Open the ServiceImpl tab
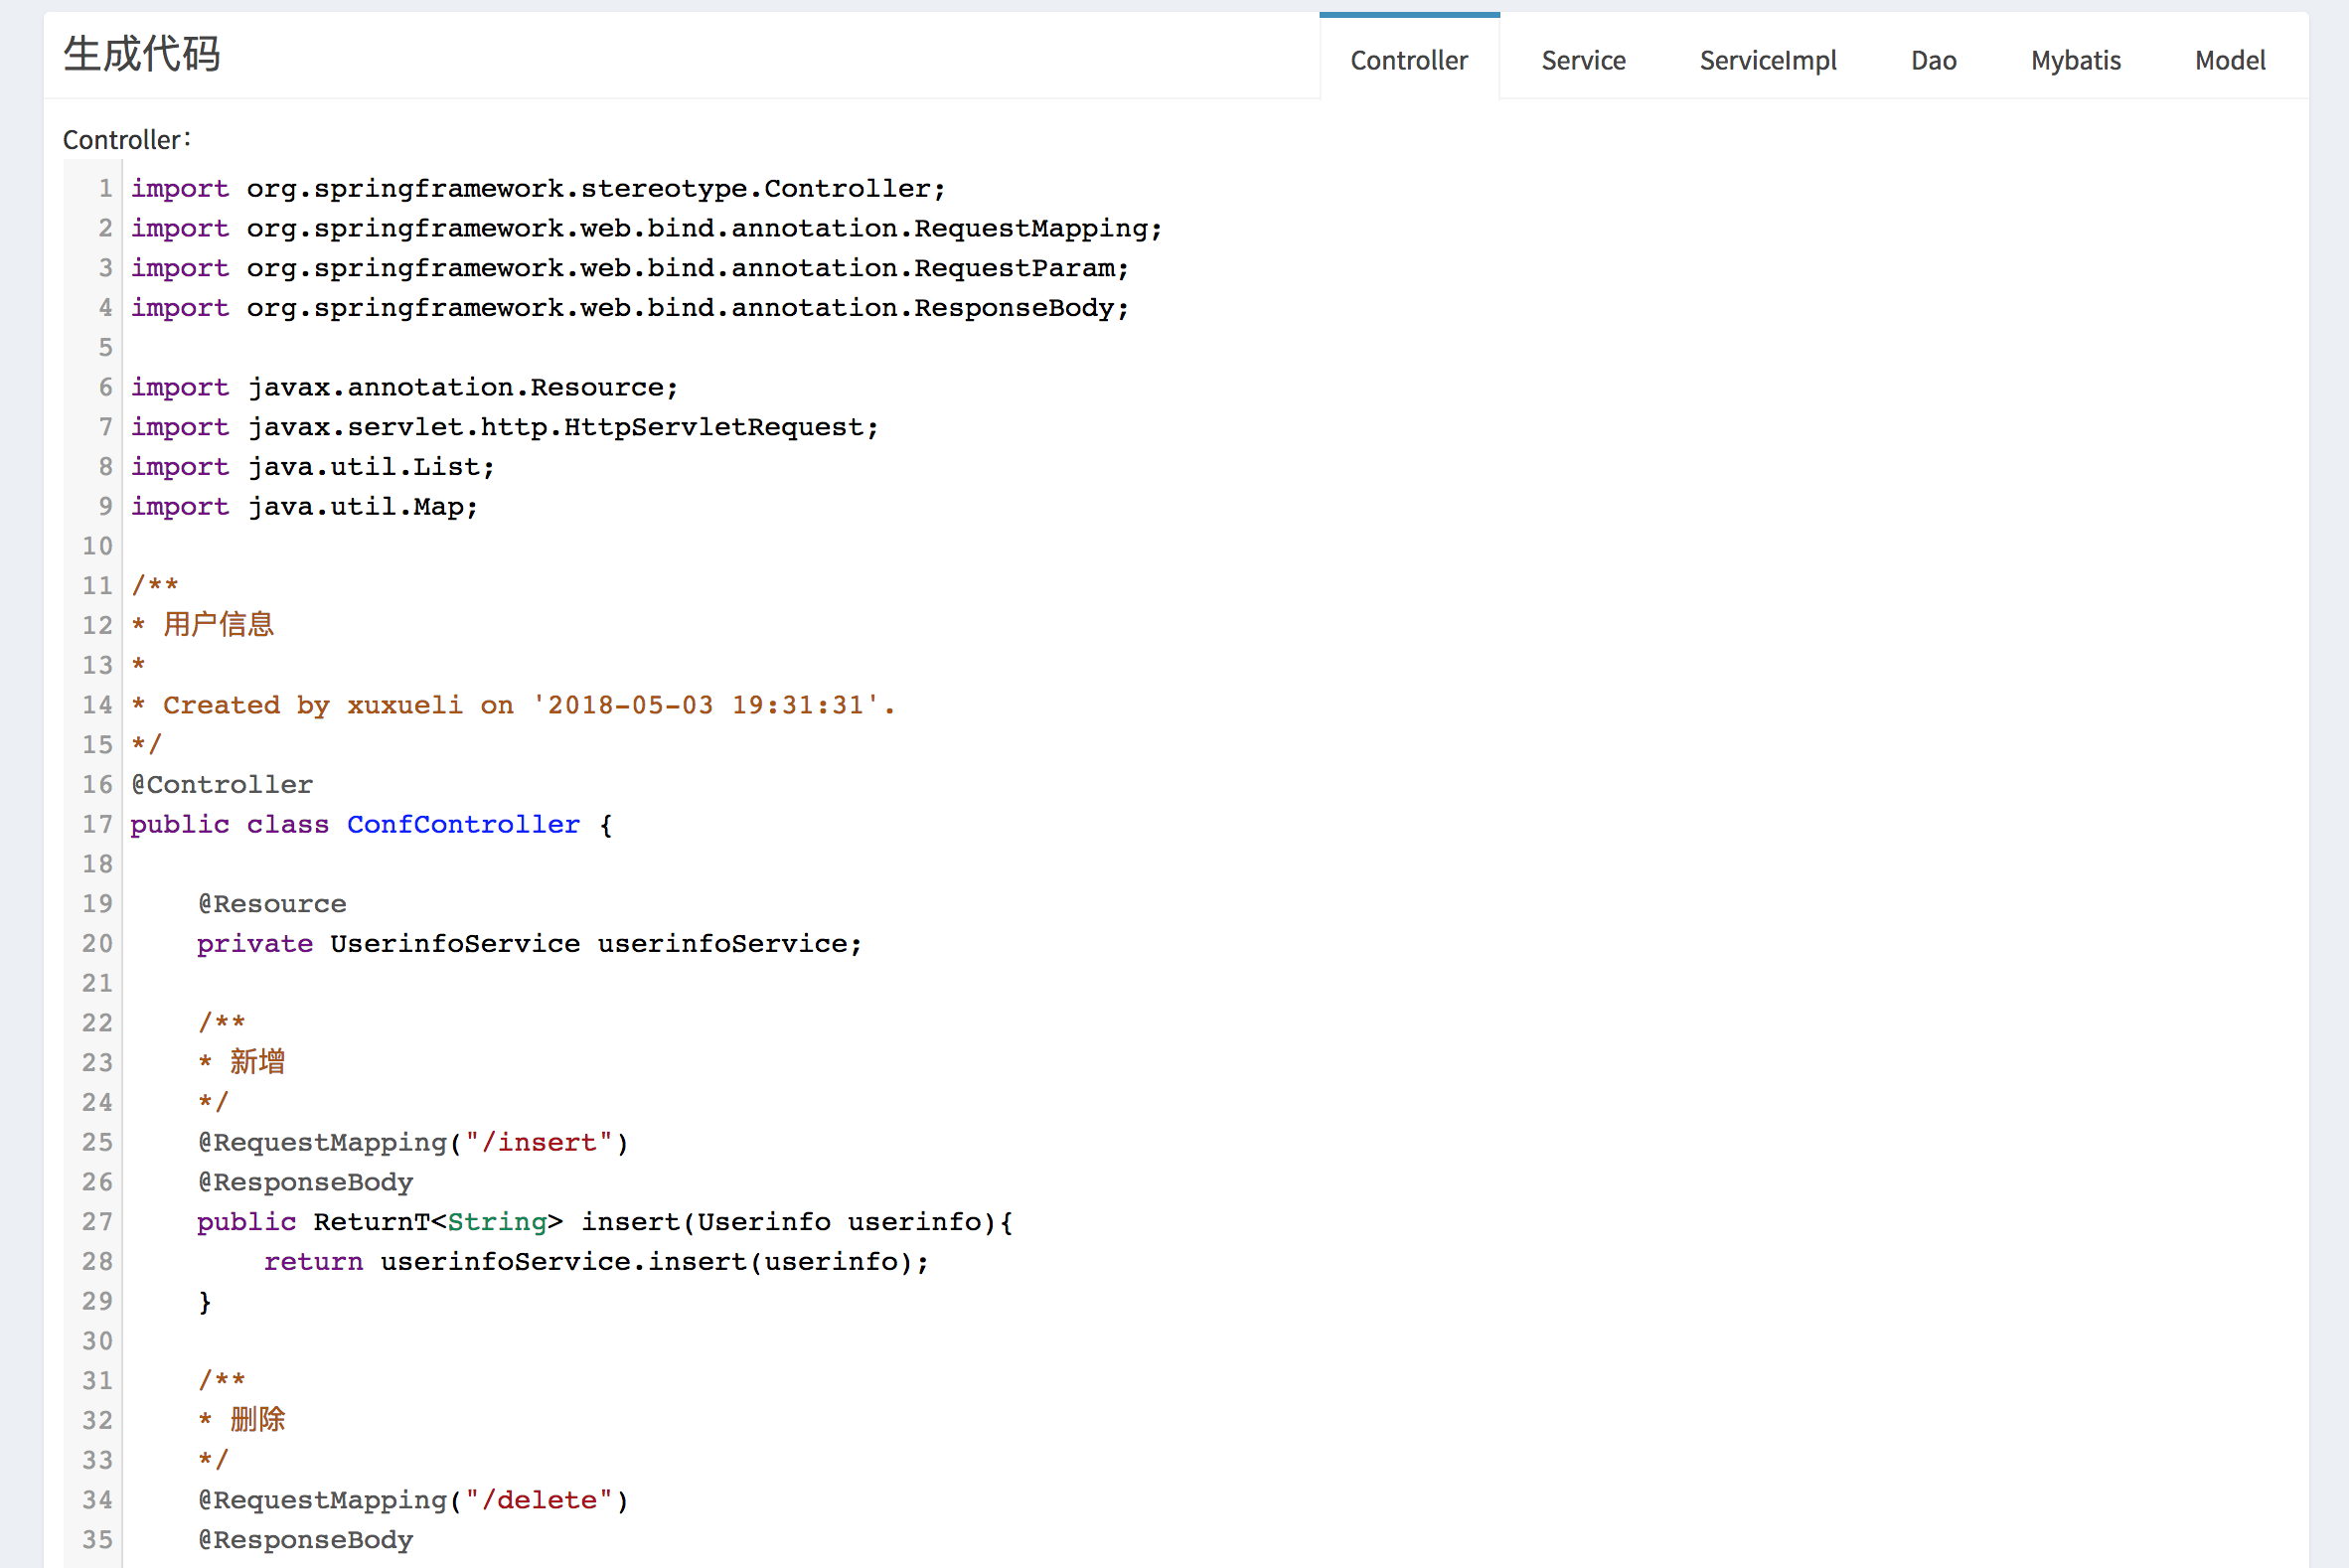Viewport: 2349px width, 1568px height. coord(1767,60)
